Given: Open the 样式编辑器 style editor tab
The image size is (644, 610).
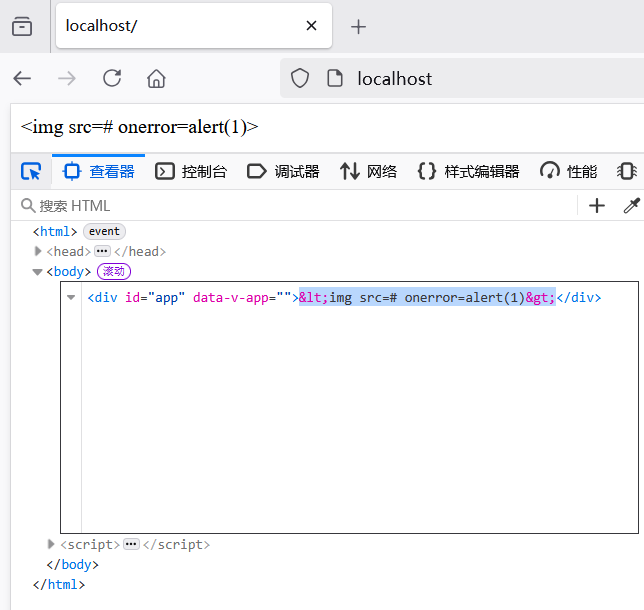Looking at the screenshot, I should point(469,172).
